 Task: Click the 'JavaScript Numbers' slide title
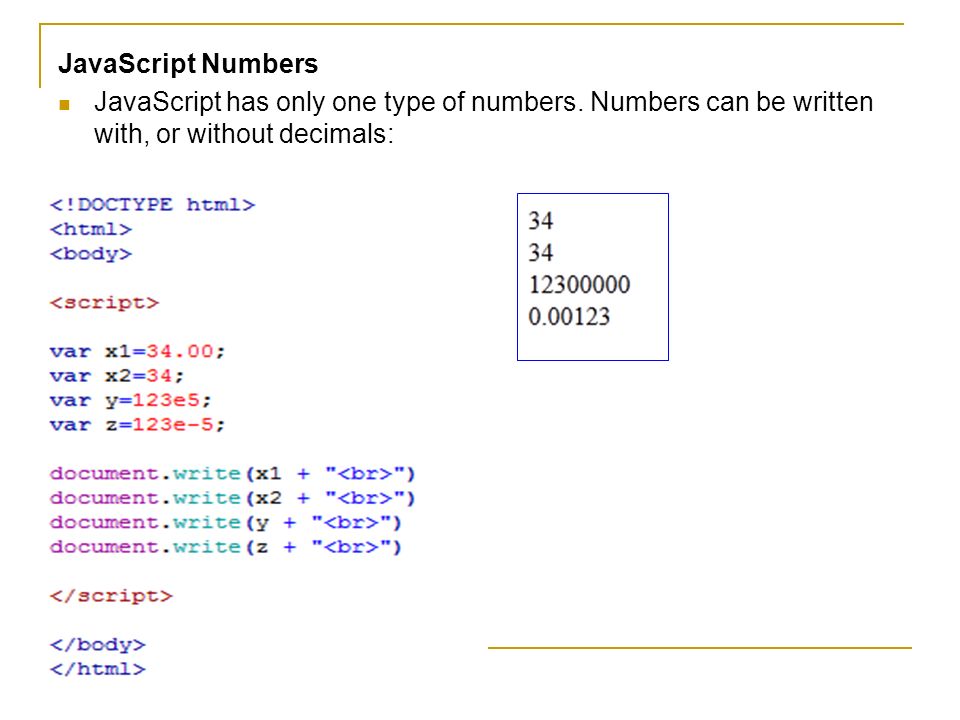188,64
